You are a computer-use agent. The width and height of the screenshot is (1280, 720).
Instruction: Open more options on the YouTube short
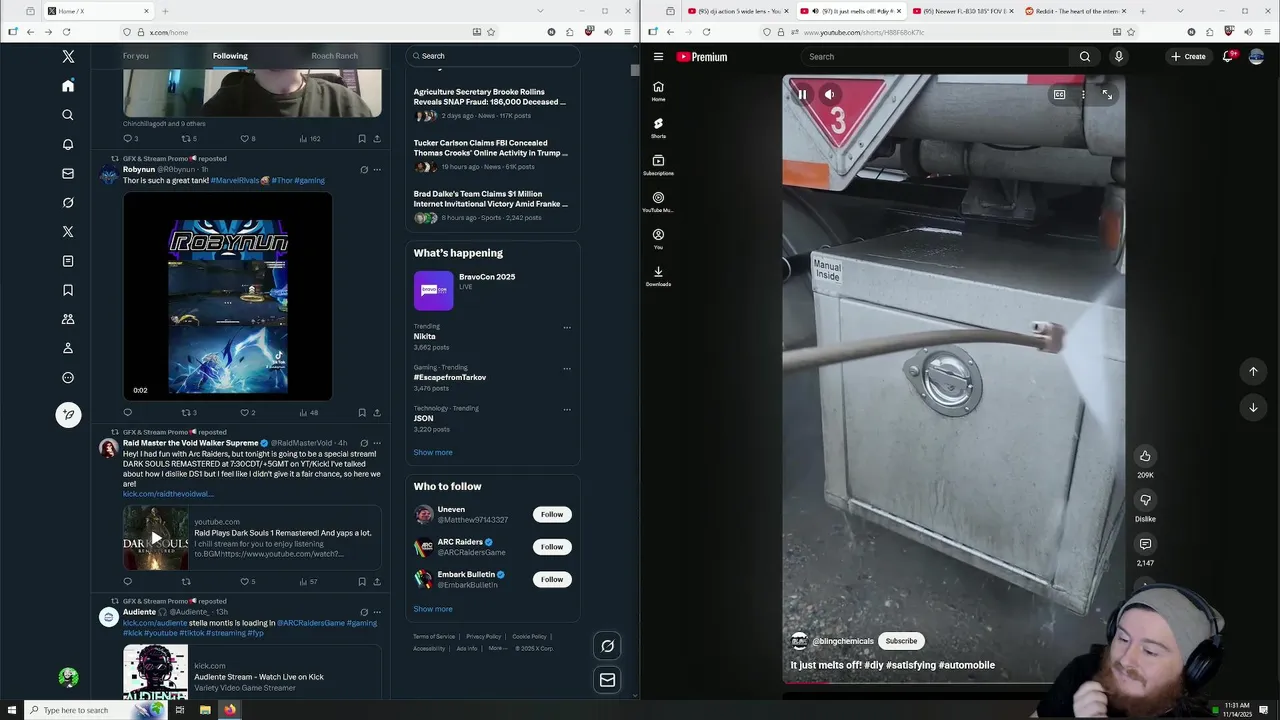[1083, 95]
